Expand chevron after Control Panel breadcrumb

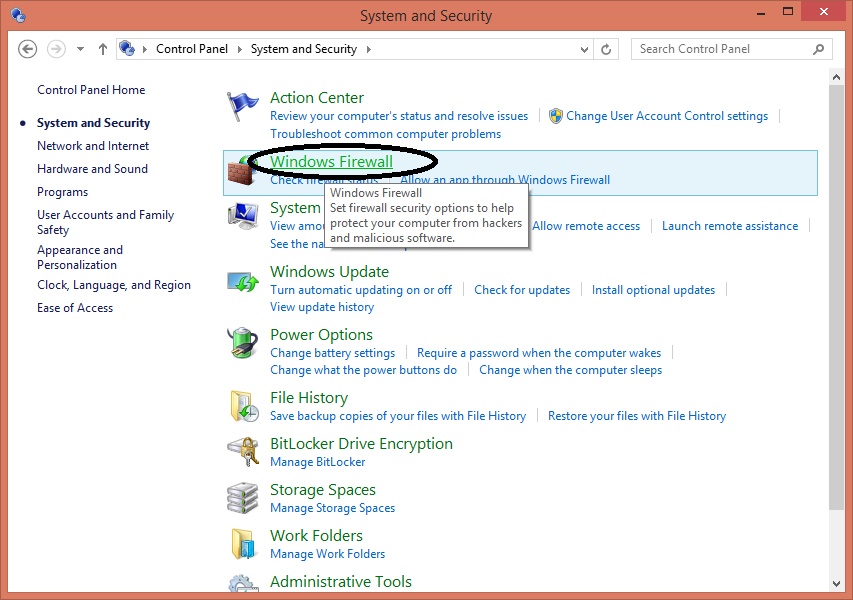click(239, 50)
